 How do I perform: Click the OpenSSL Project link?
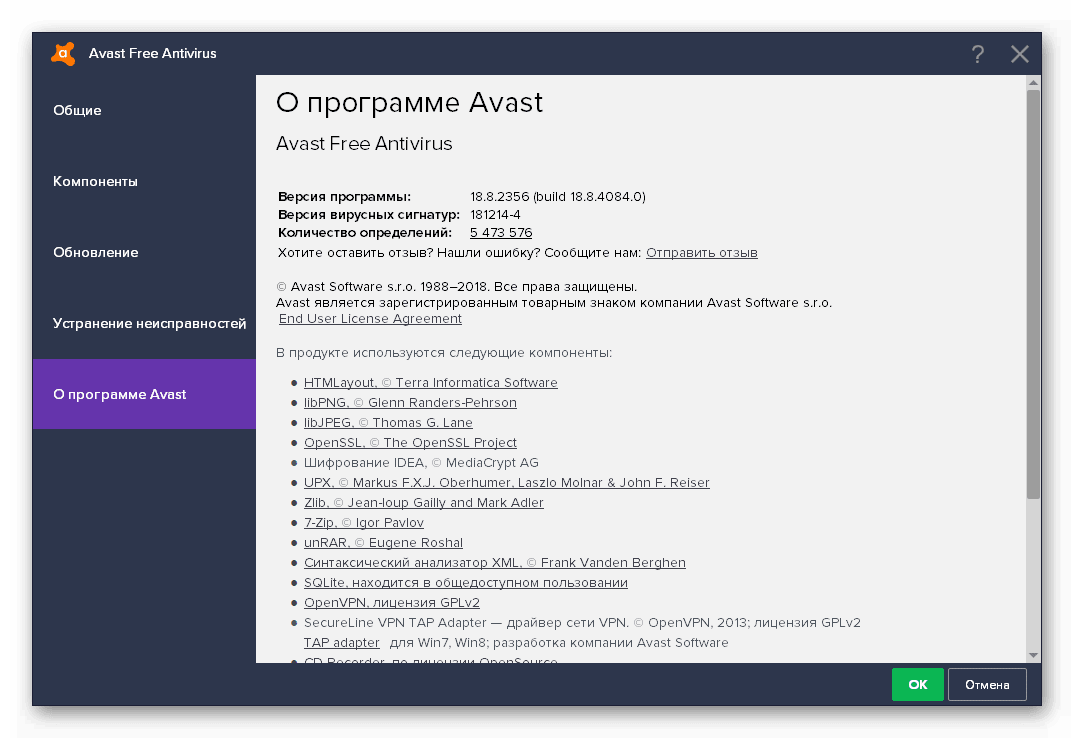click(410, 443)
